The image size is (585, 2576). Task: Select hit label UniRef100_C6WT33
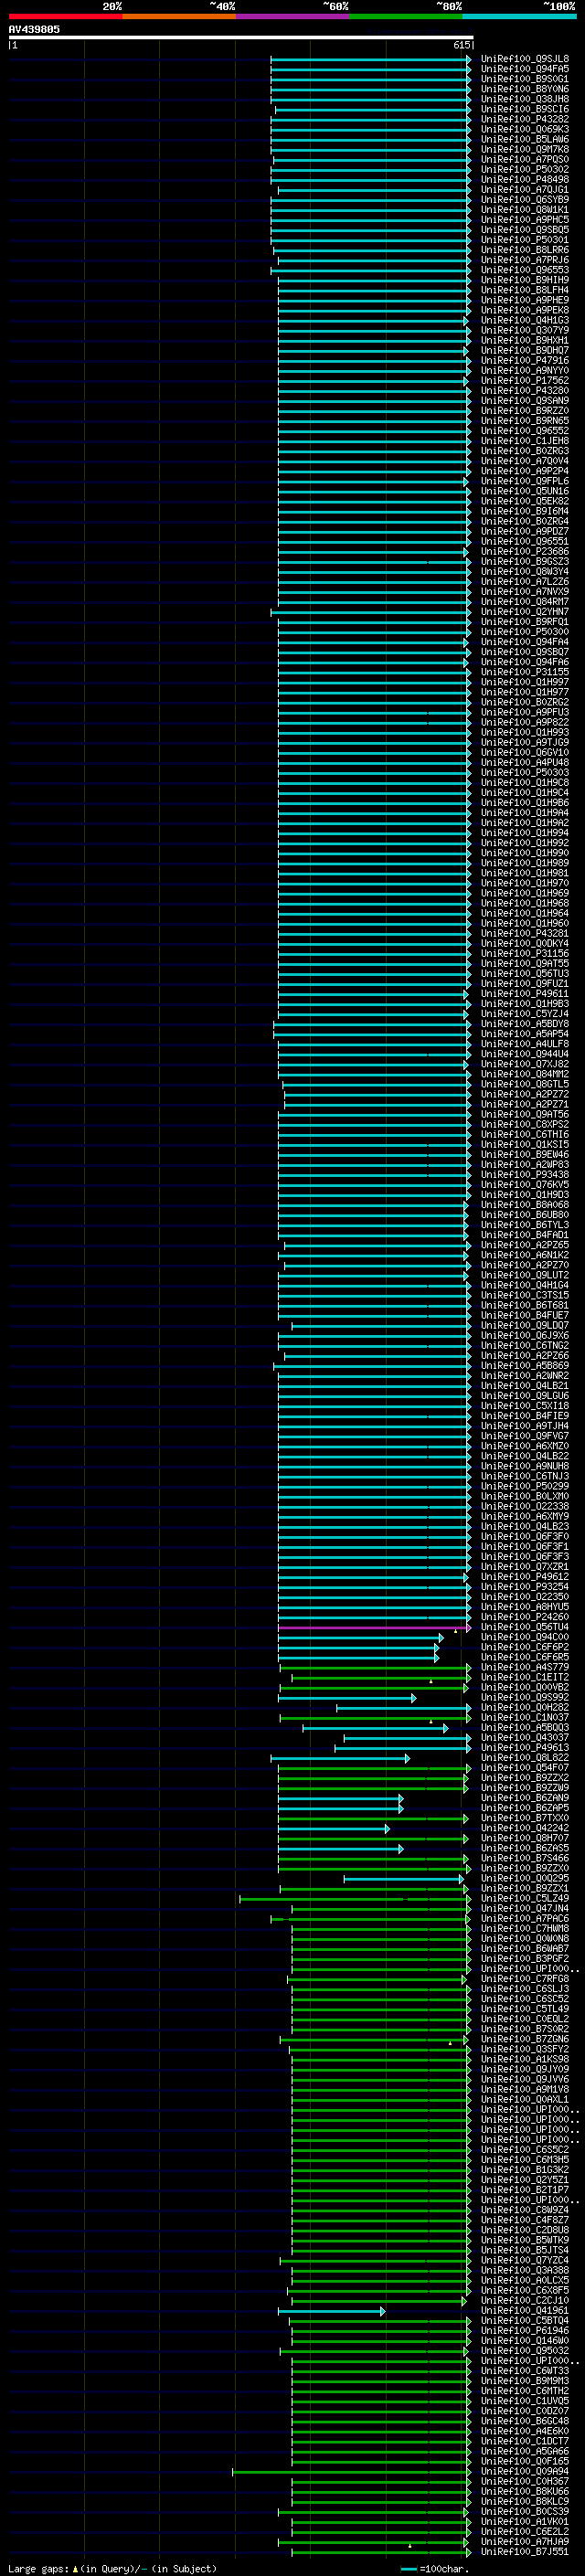524,2372
